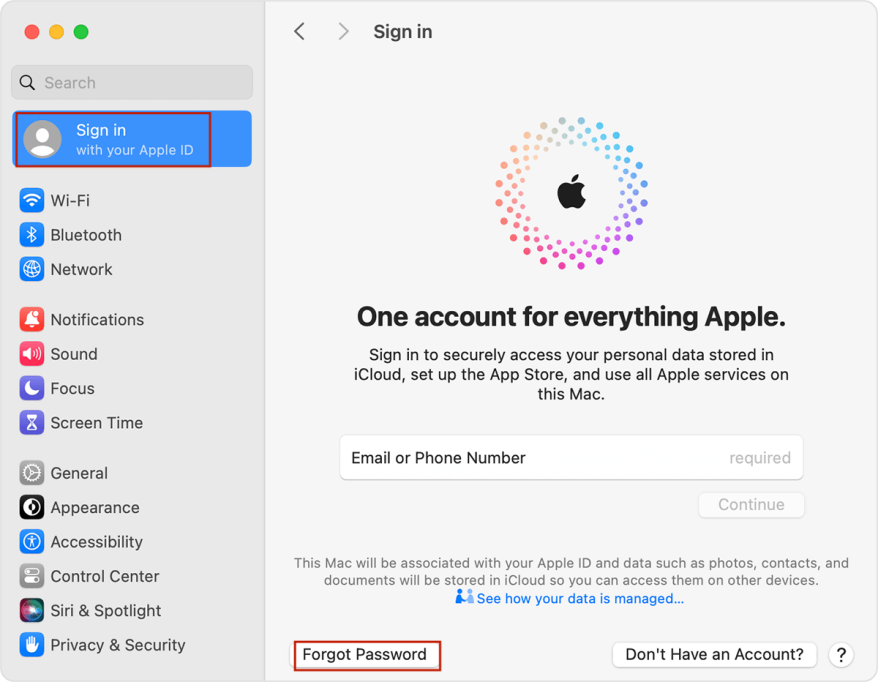This screenshot has width=878, height=682.
Task: Select the Network globe icon
Action: (32, 269)
